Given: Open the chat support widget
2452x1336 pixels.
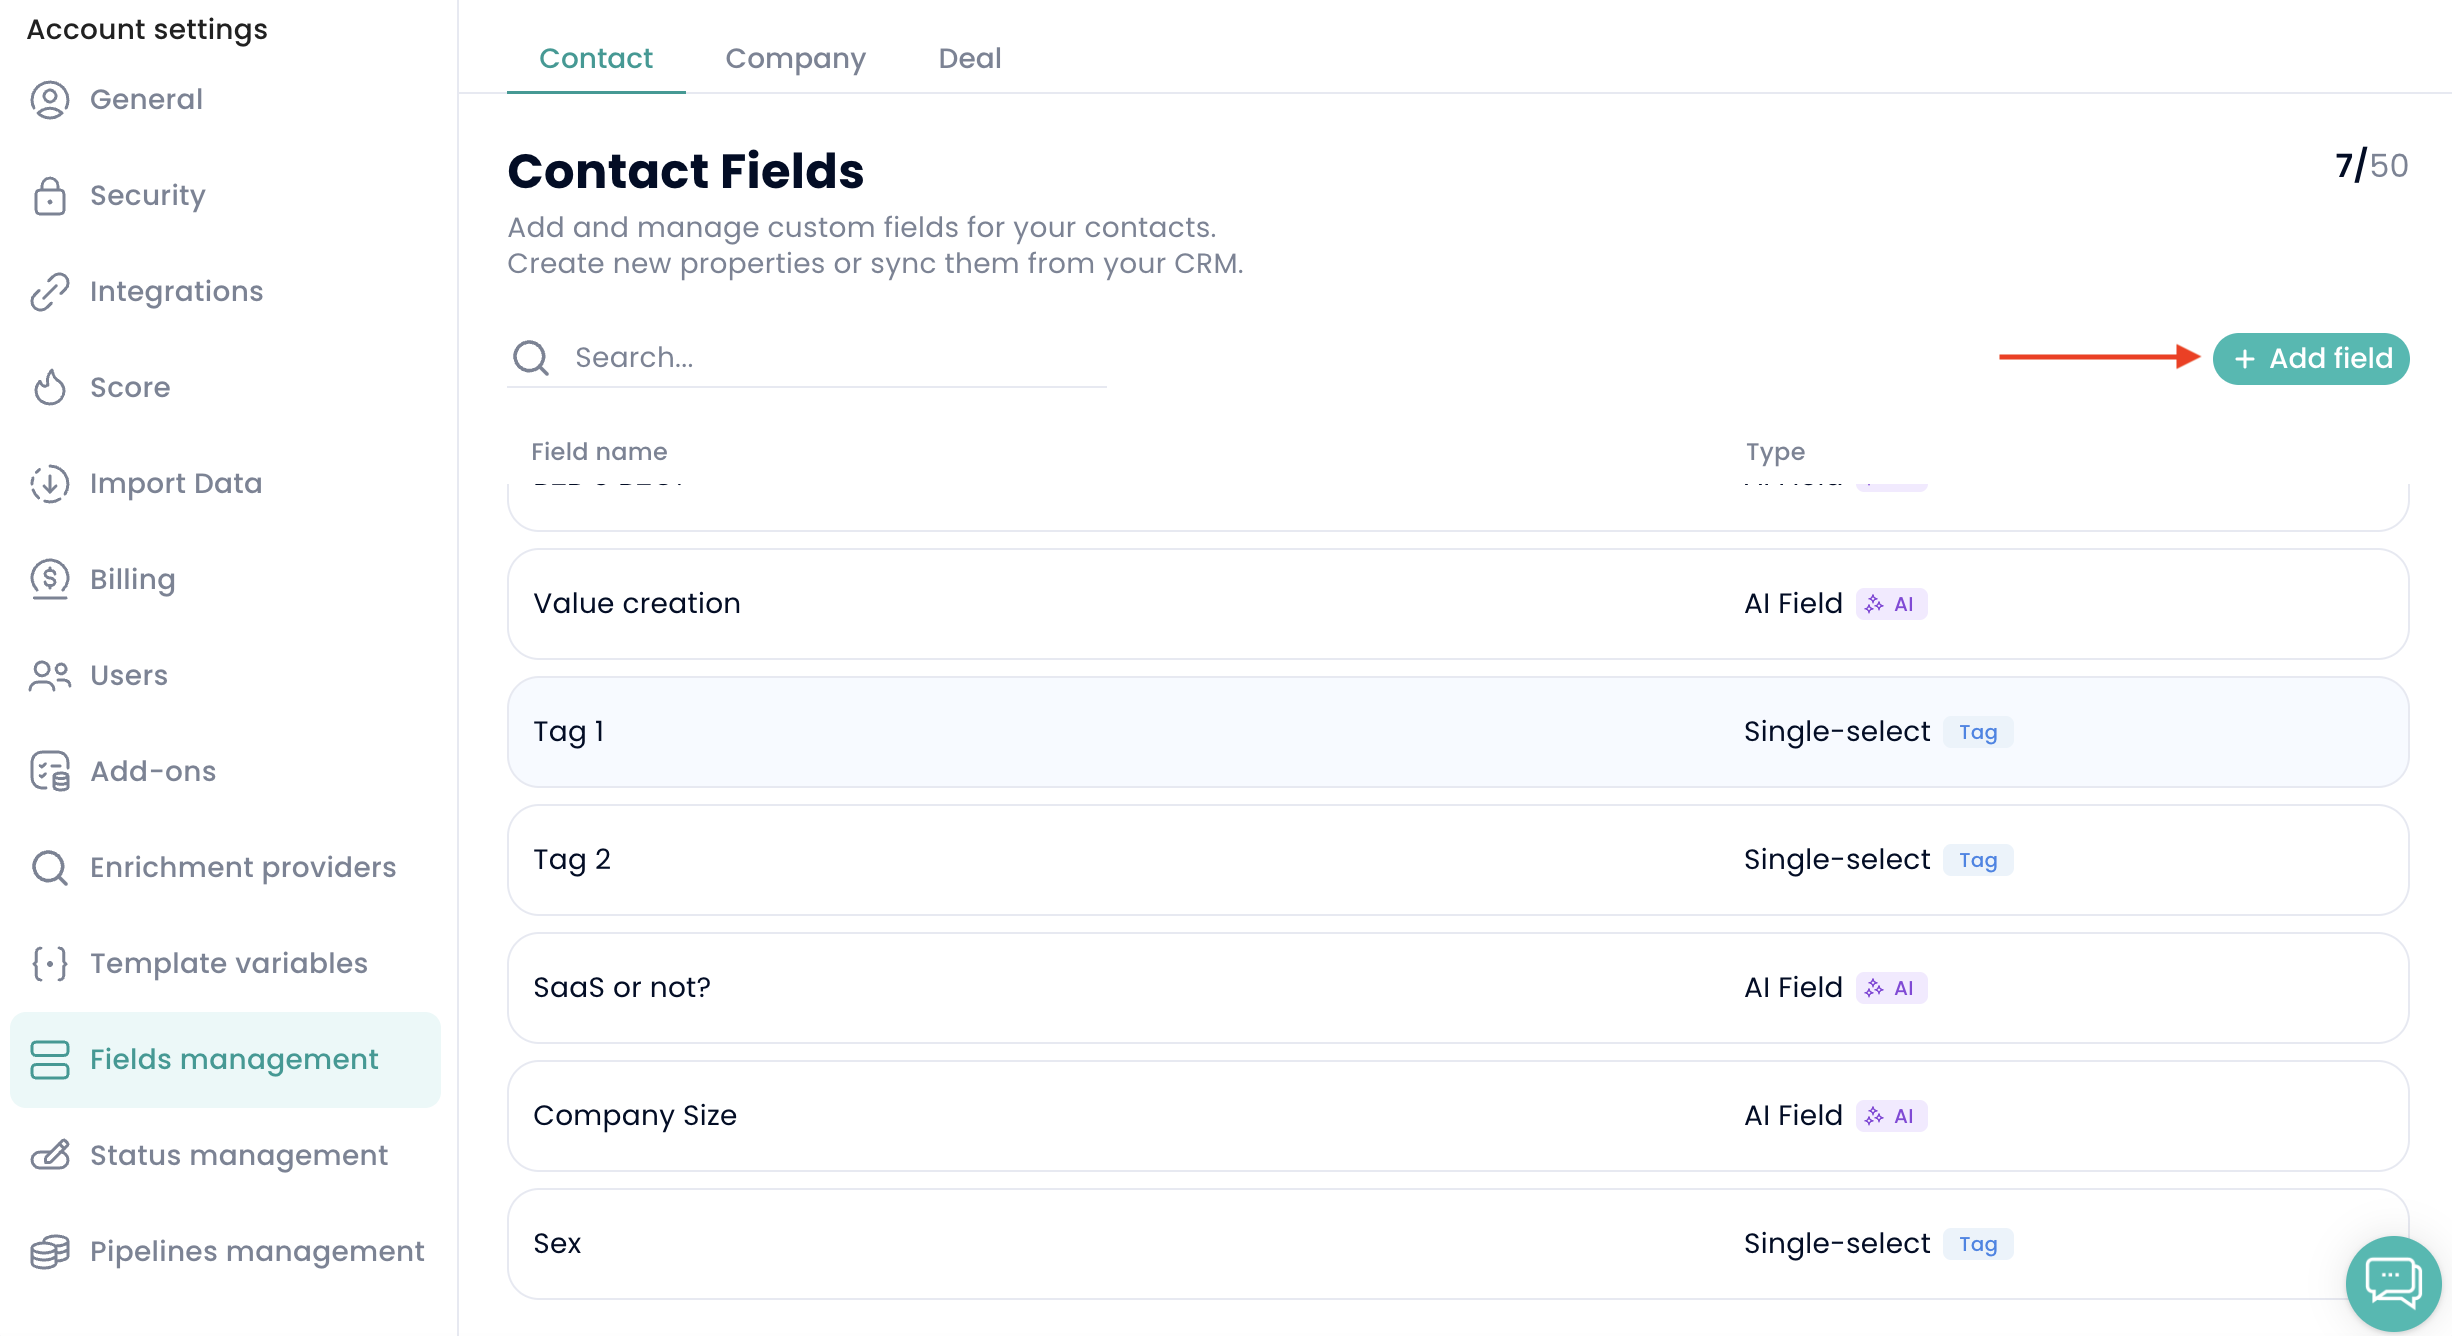Looking at the screenshot, I should (x=2393, y=1283).
